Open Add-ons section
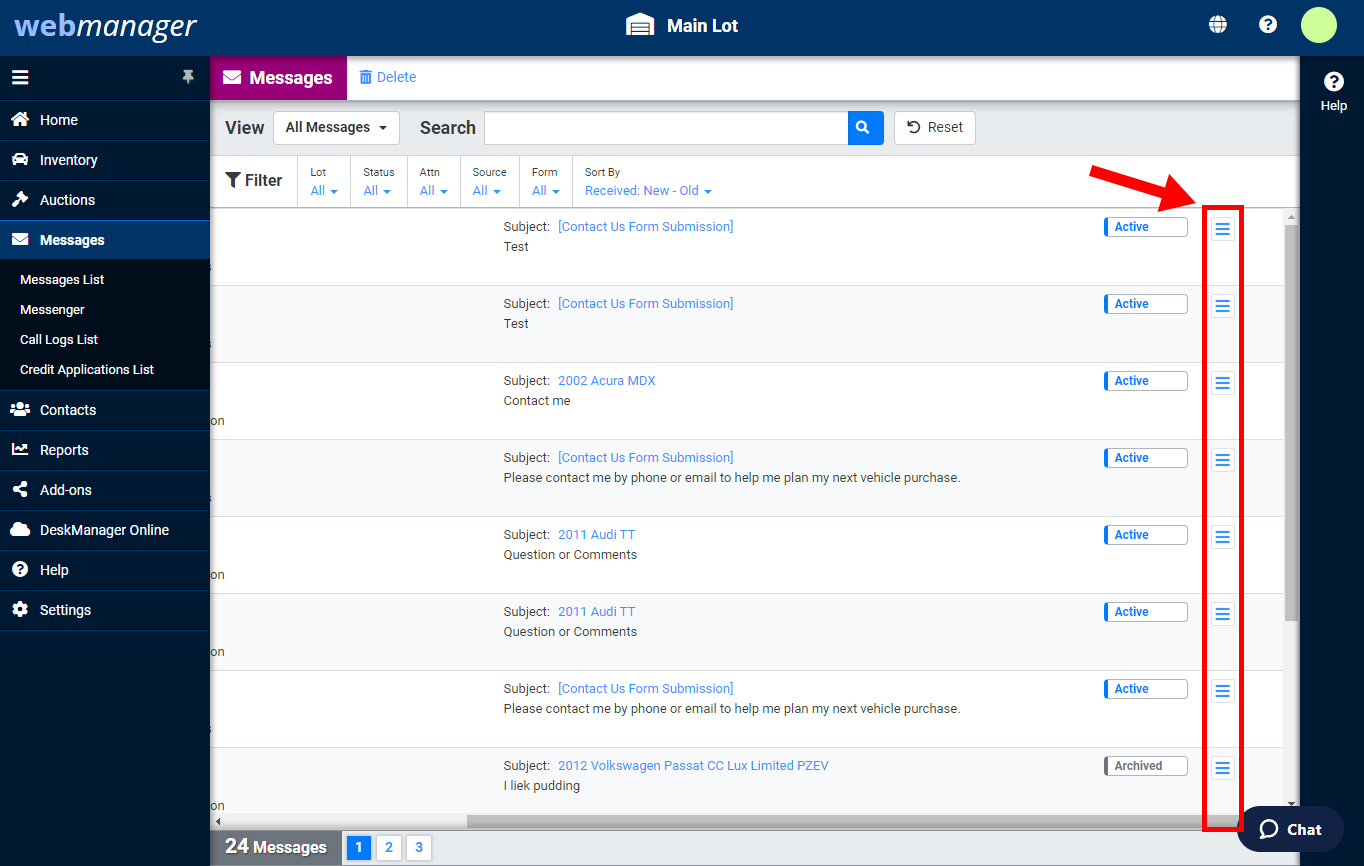The height and width of the screenshot is (866, 1364). pos(105,490)
